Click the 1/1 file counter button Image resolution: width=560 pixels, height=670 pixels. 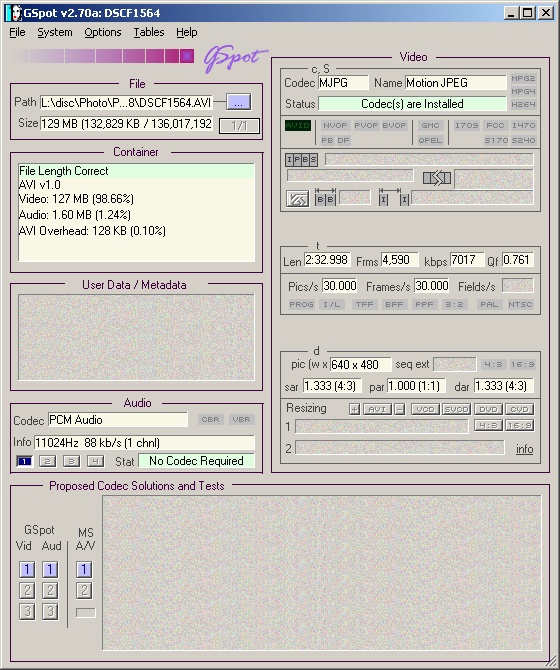(239, 126)
